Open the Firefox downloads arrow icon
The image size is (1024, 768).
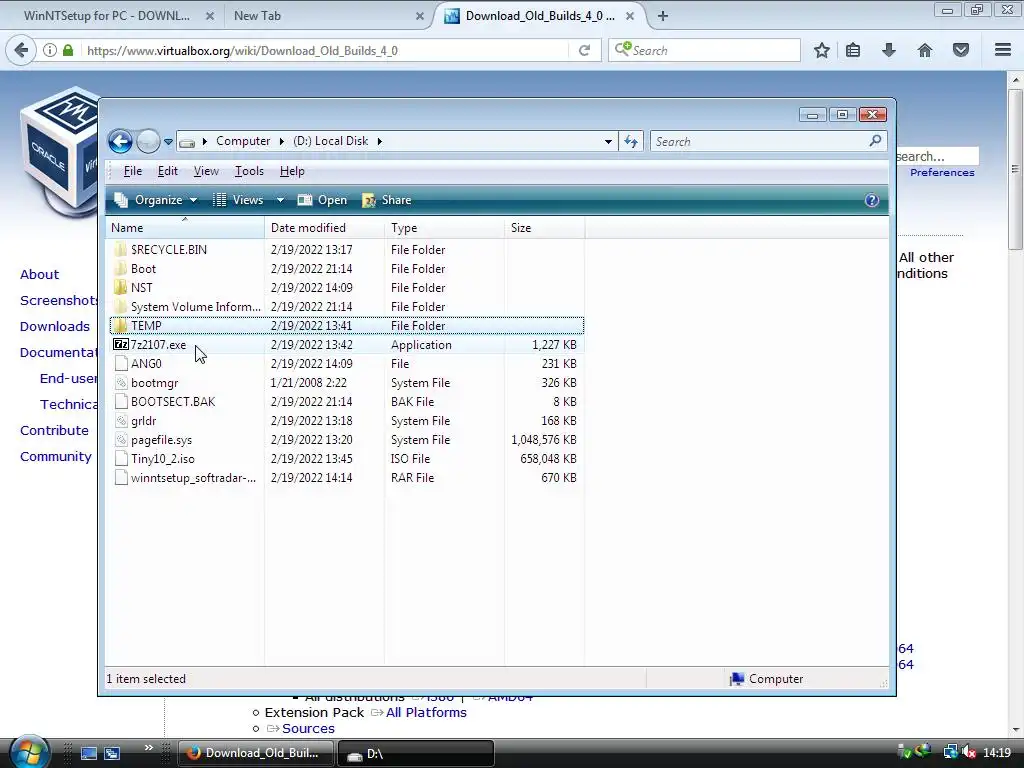(889, 50)
